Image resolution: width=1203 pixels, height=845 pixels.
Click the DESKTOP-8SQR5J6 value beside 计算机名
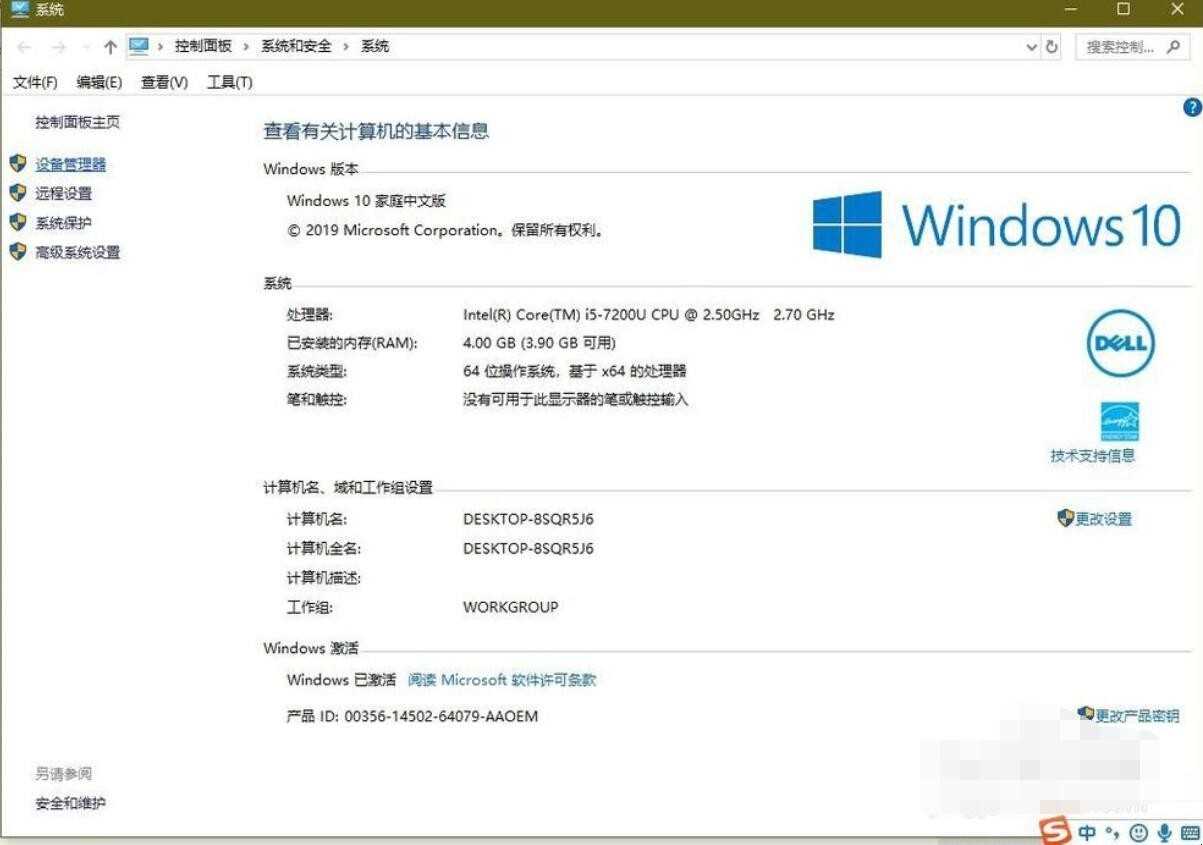[x=528, y=519]
